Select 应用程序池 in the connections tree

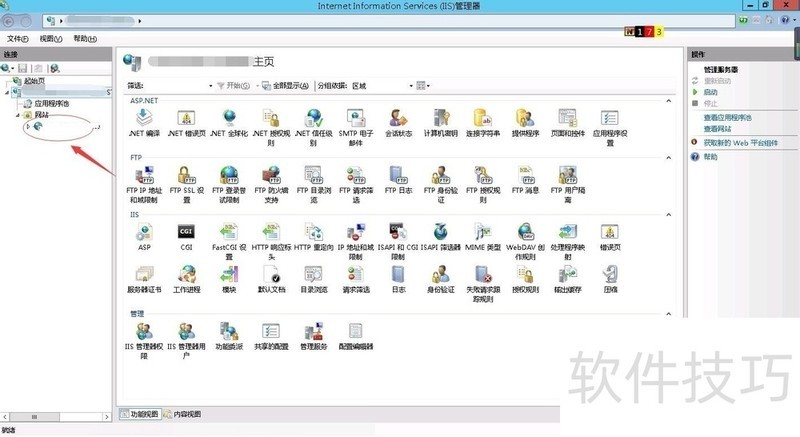(x=52, y=104)
